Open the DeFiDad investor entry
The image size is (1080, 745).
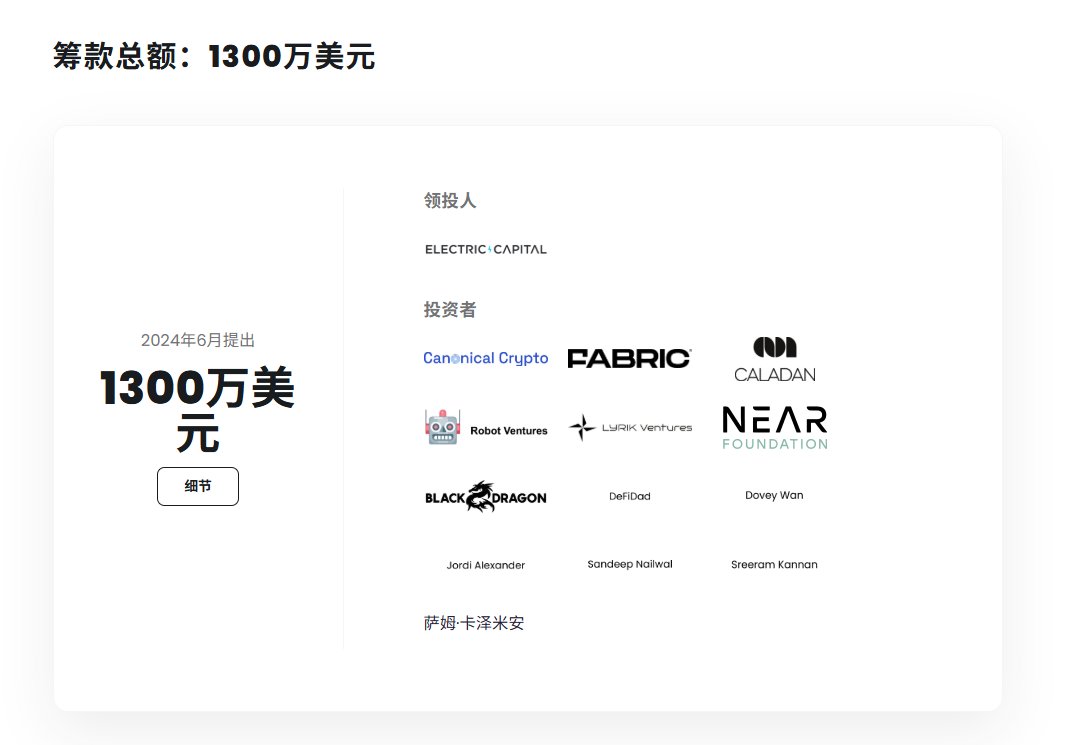630,496
